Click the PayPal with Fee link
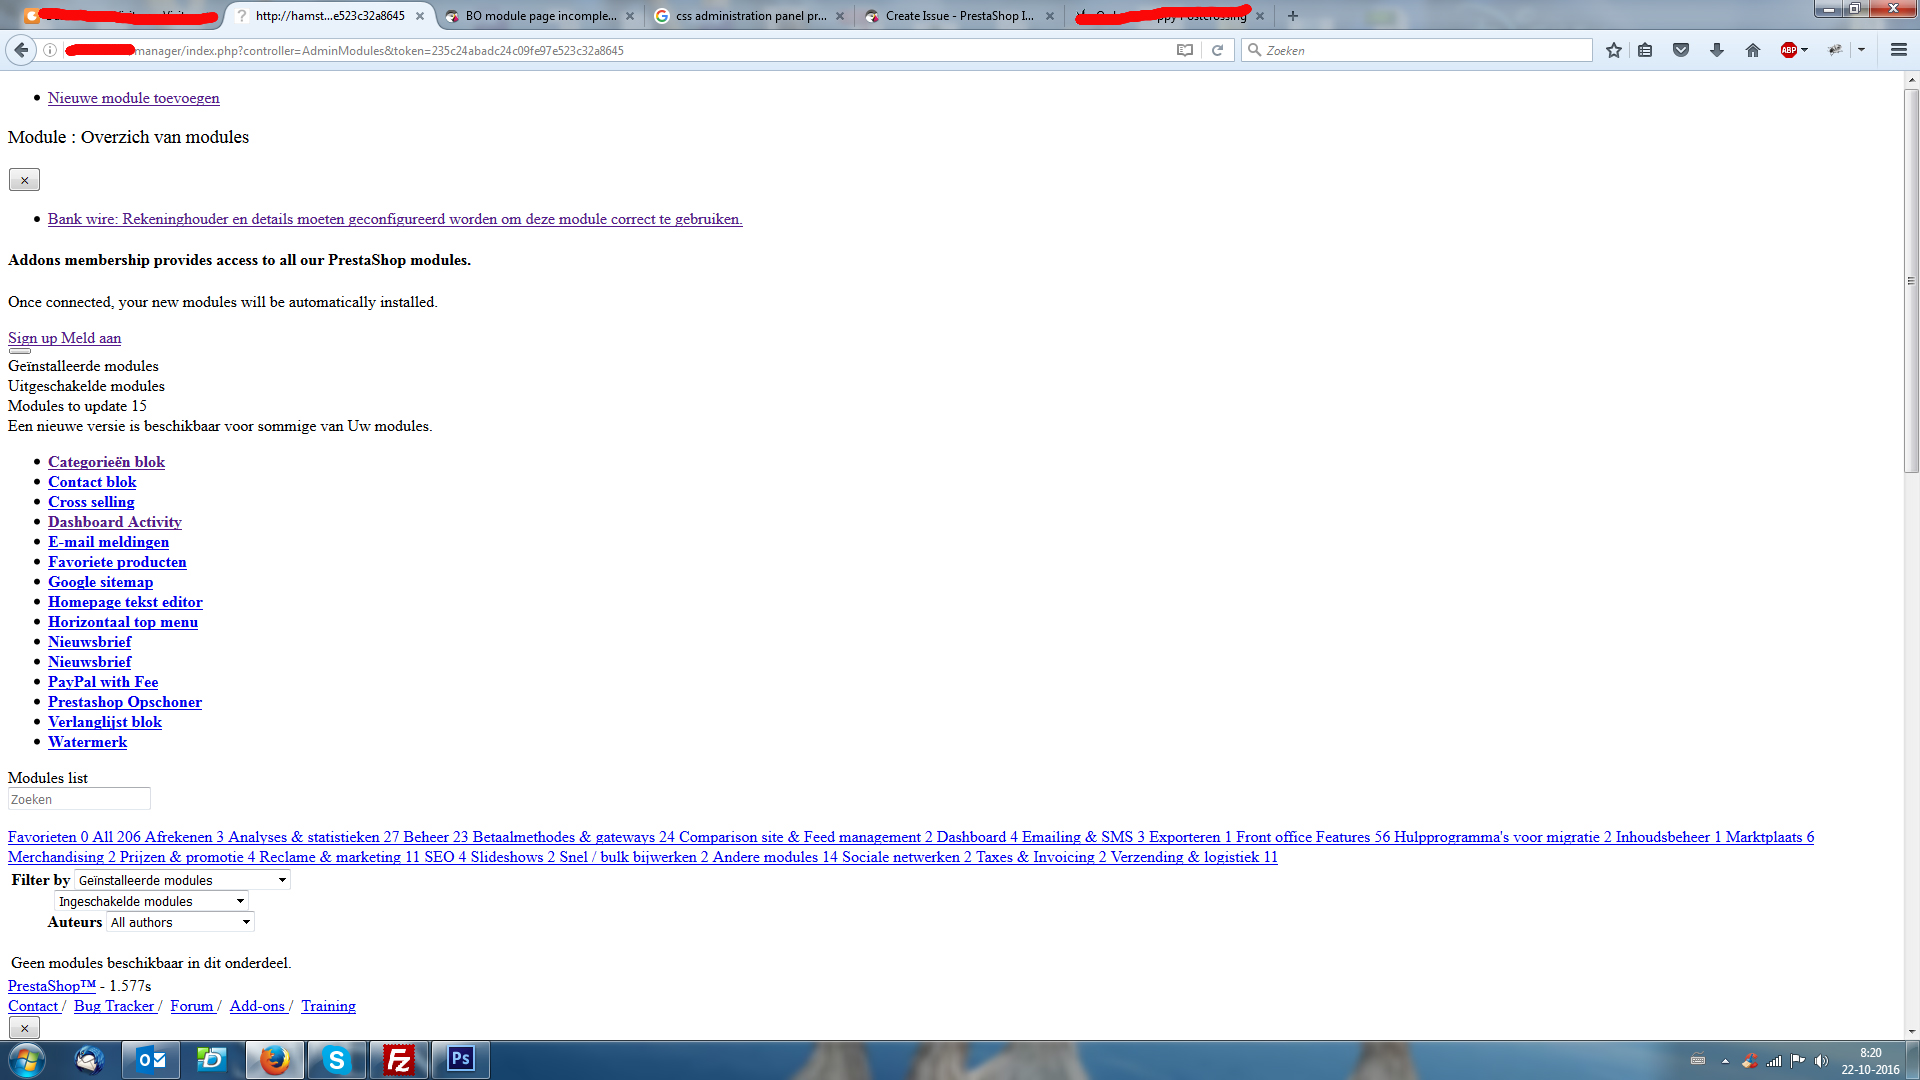Image resolution: width=1920 pixels, height=1080 pixels. tap(103, 682)
